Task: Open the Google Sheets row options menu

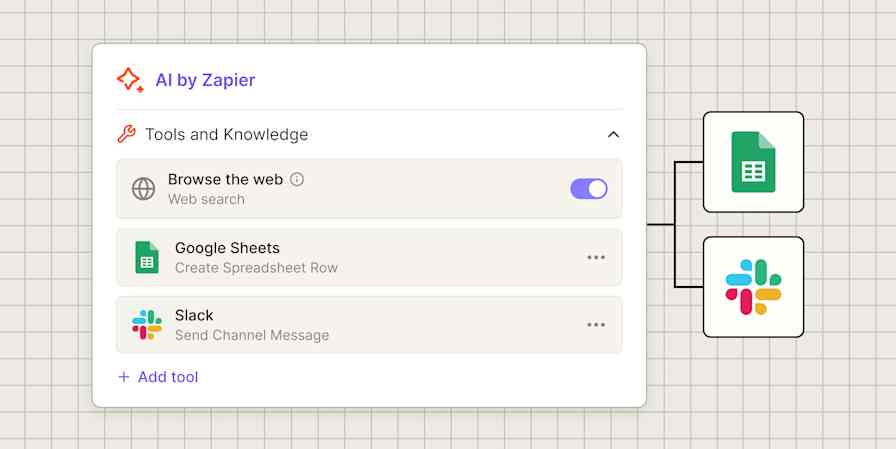Action: [x=596, y=257]
